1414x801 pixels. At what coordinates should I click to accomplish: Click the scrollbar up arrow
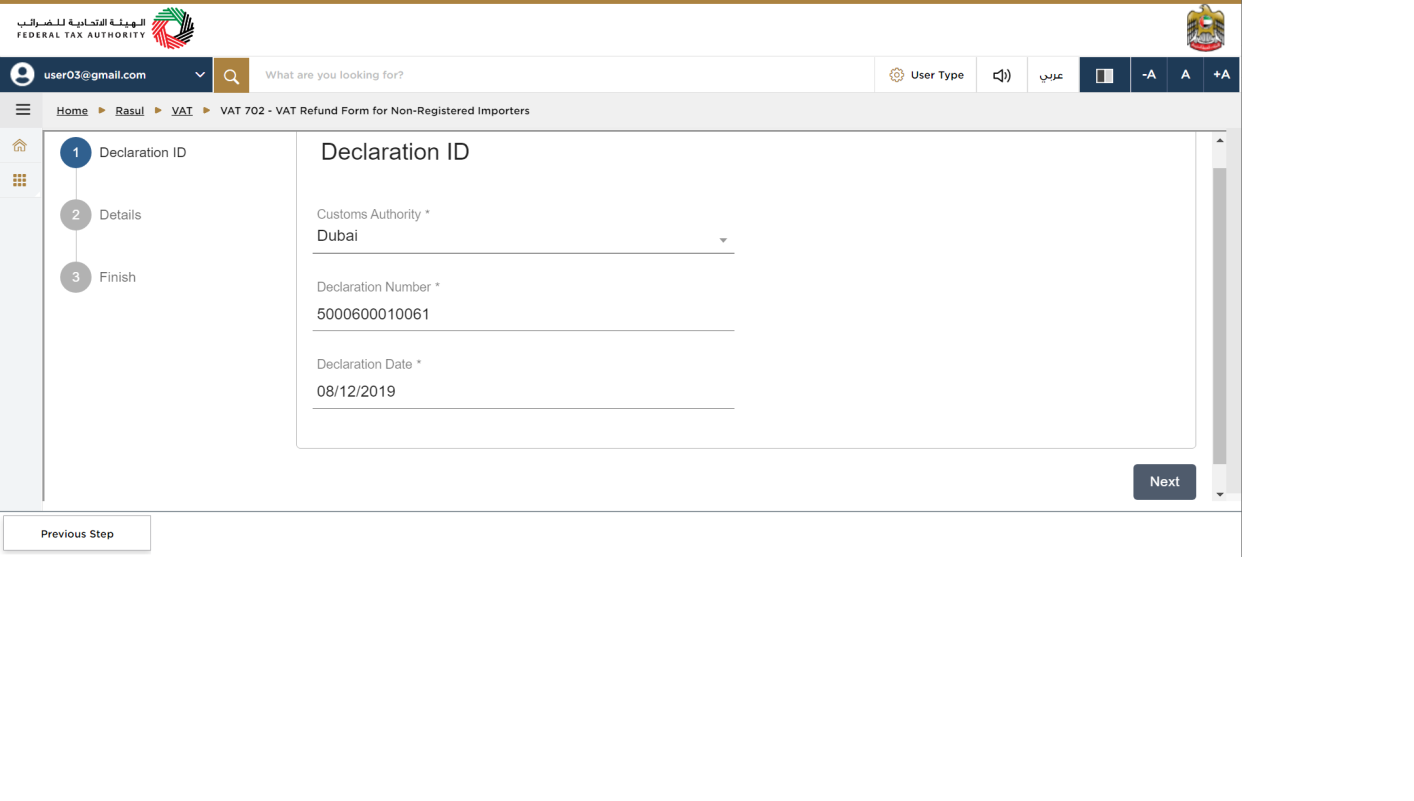coord(1219,140)
